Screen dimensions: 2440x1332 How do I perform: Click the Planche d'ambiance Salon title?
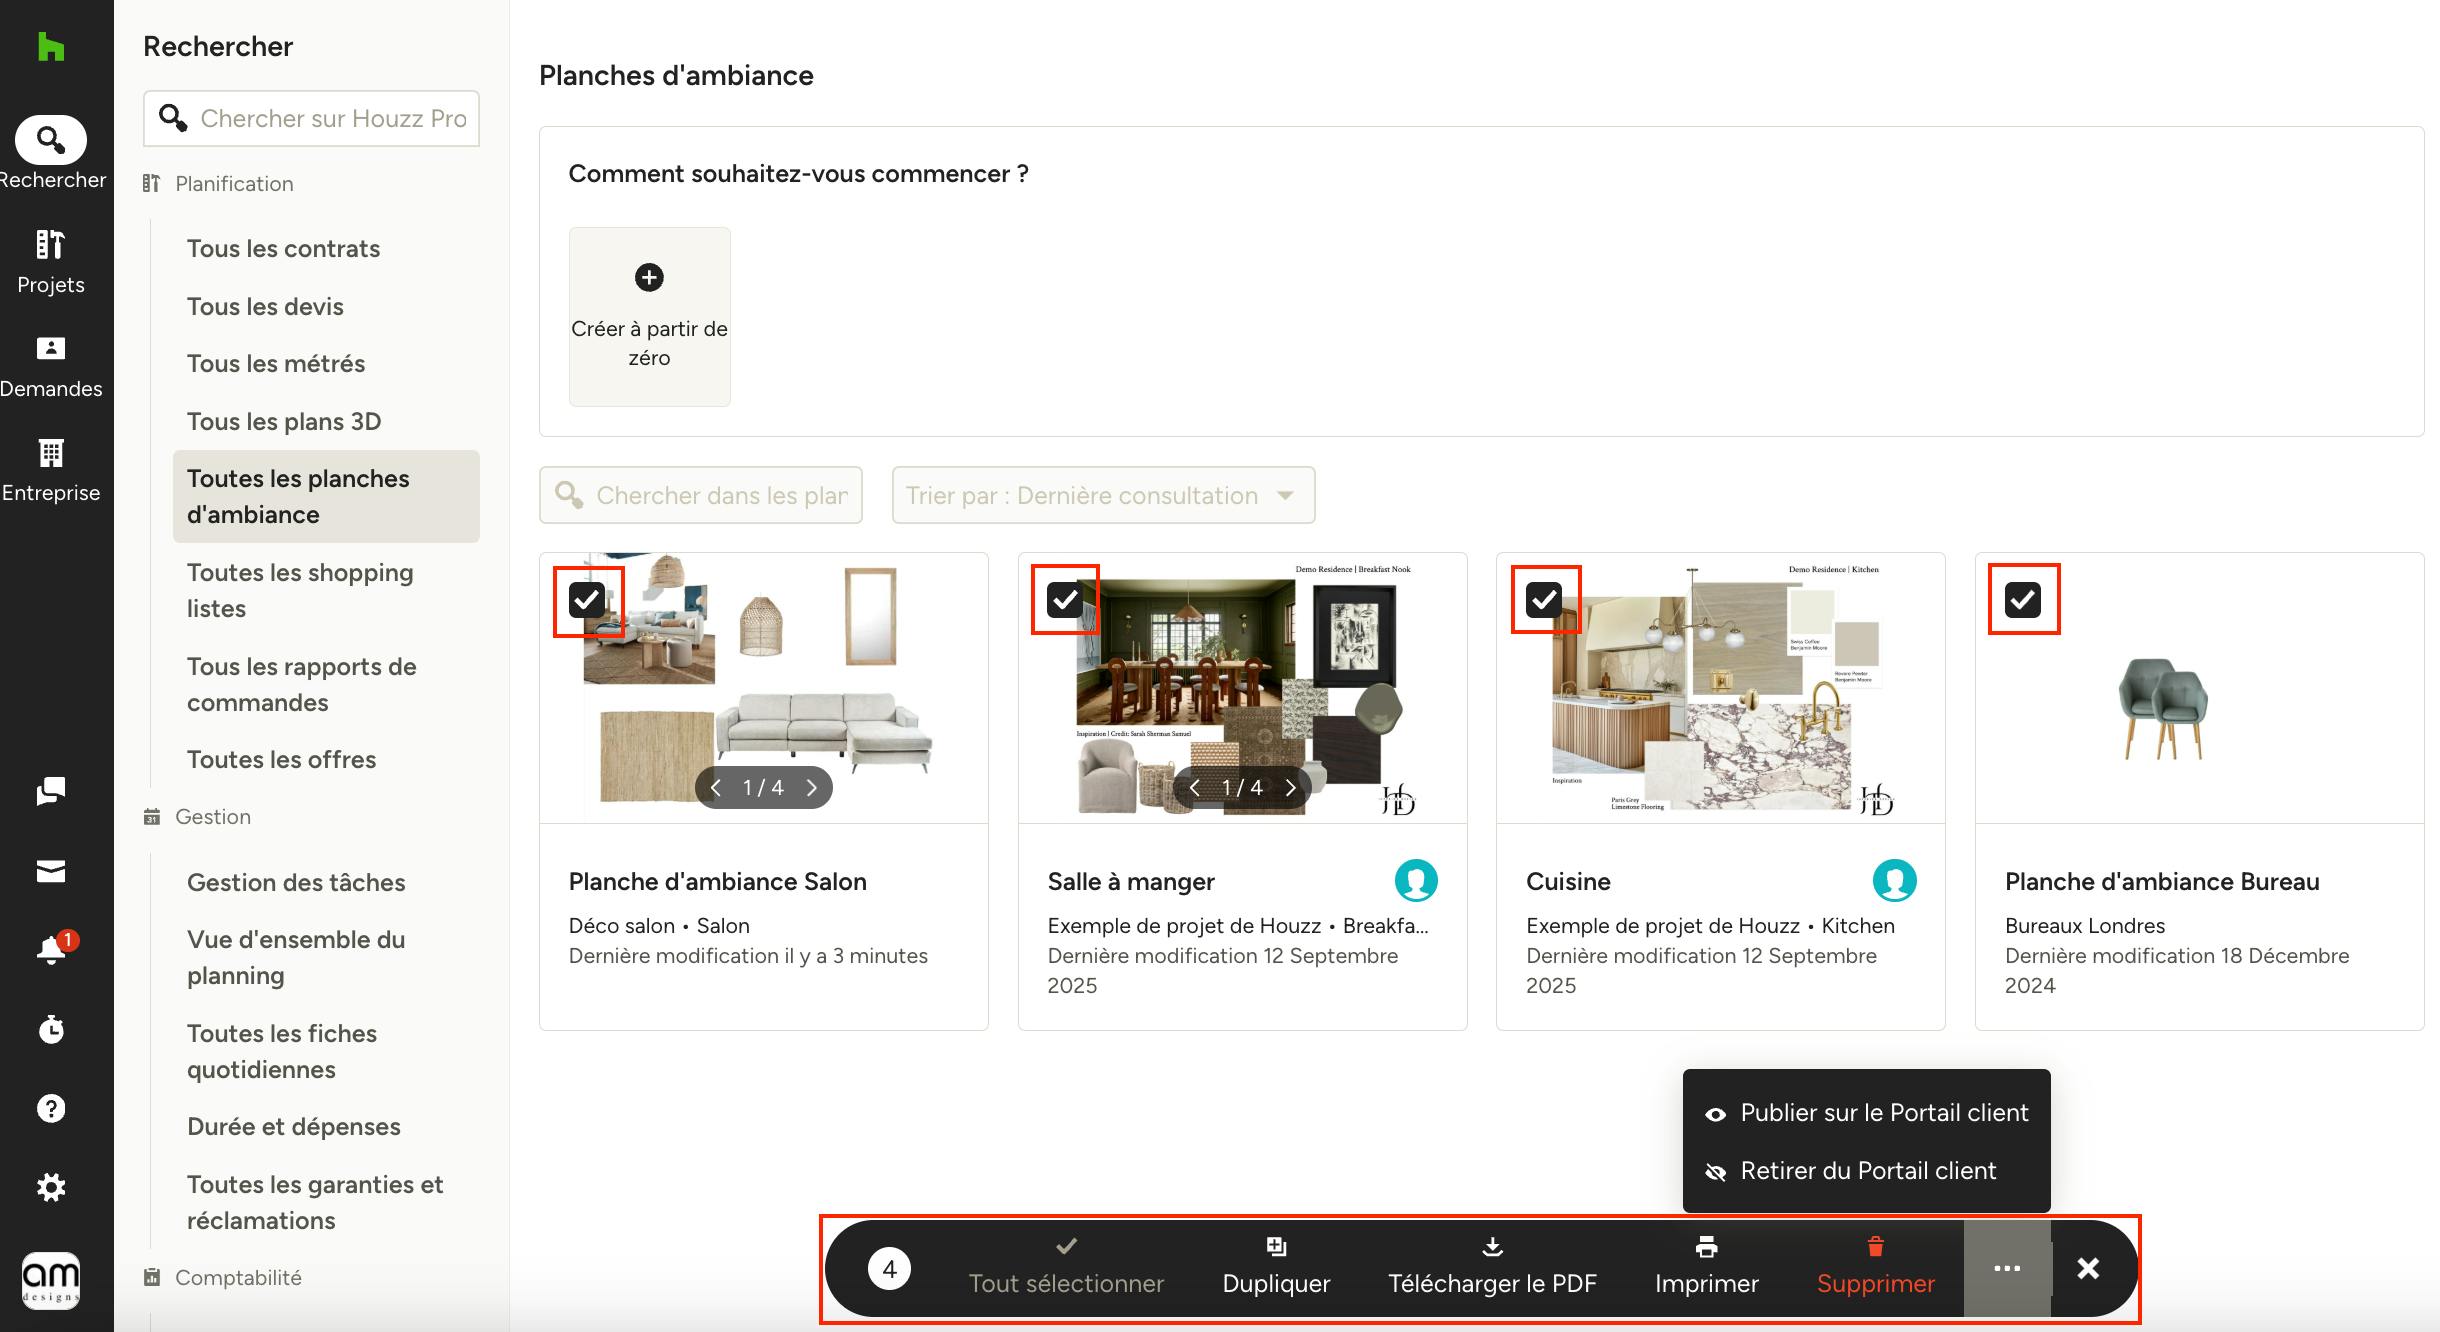tap(718, 882)
